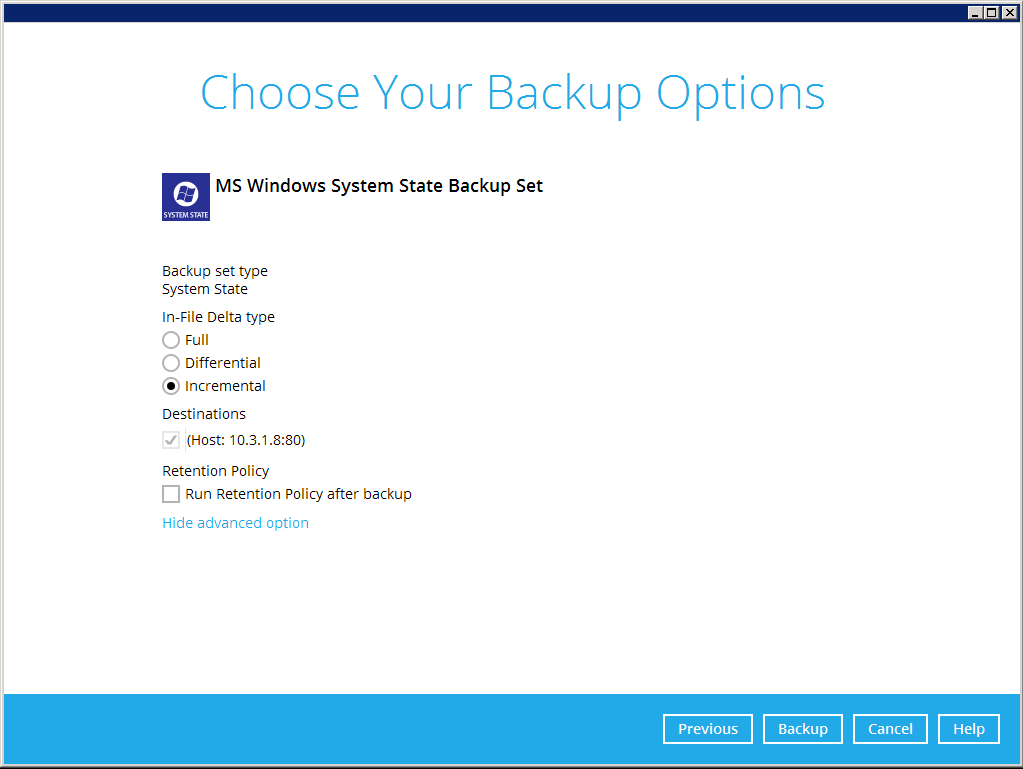Select the Full delta type option
The image size is (1023, 769).
point(171,340)
